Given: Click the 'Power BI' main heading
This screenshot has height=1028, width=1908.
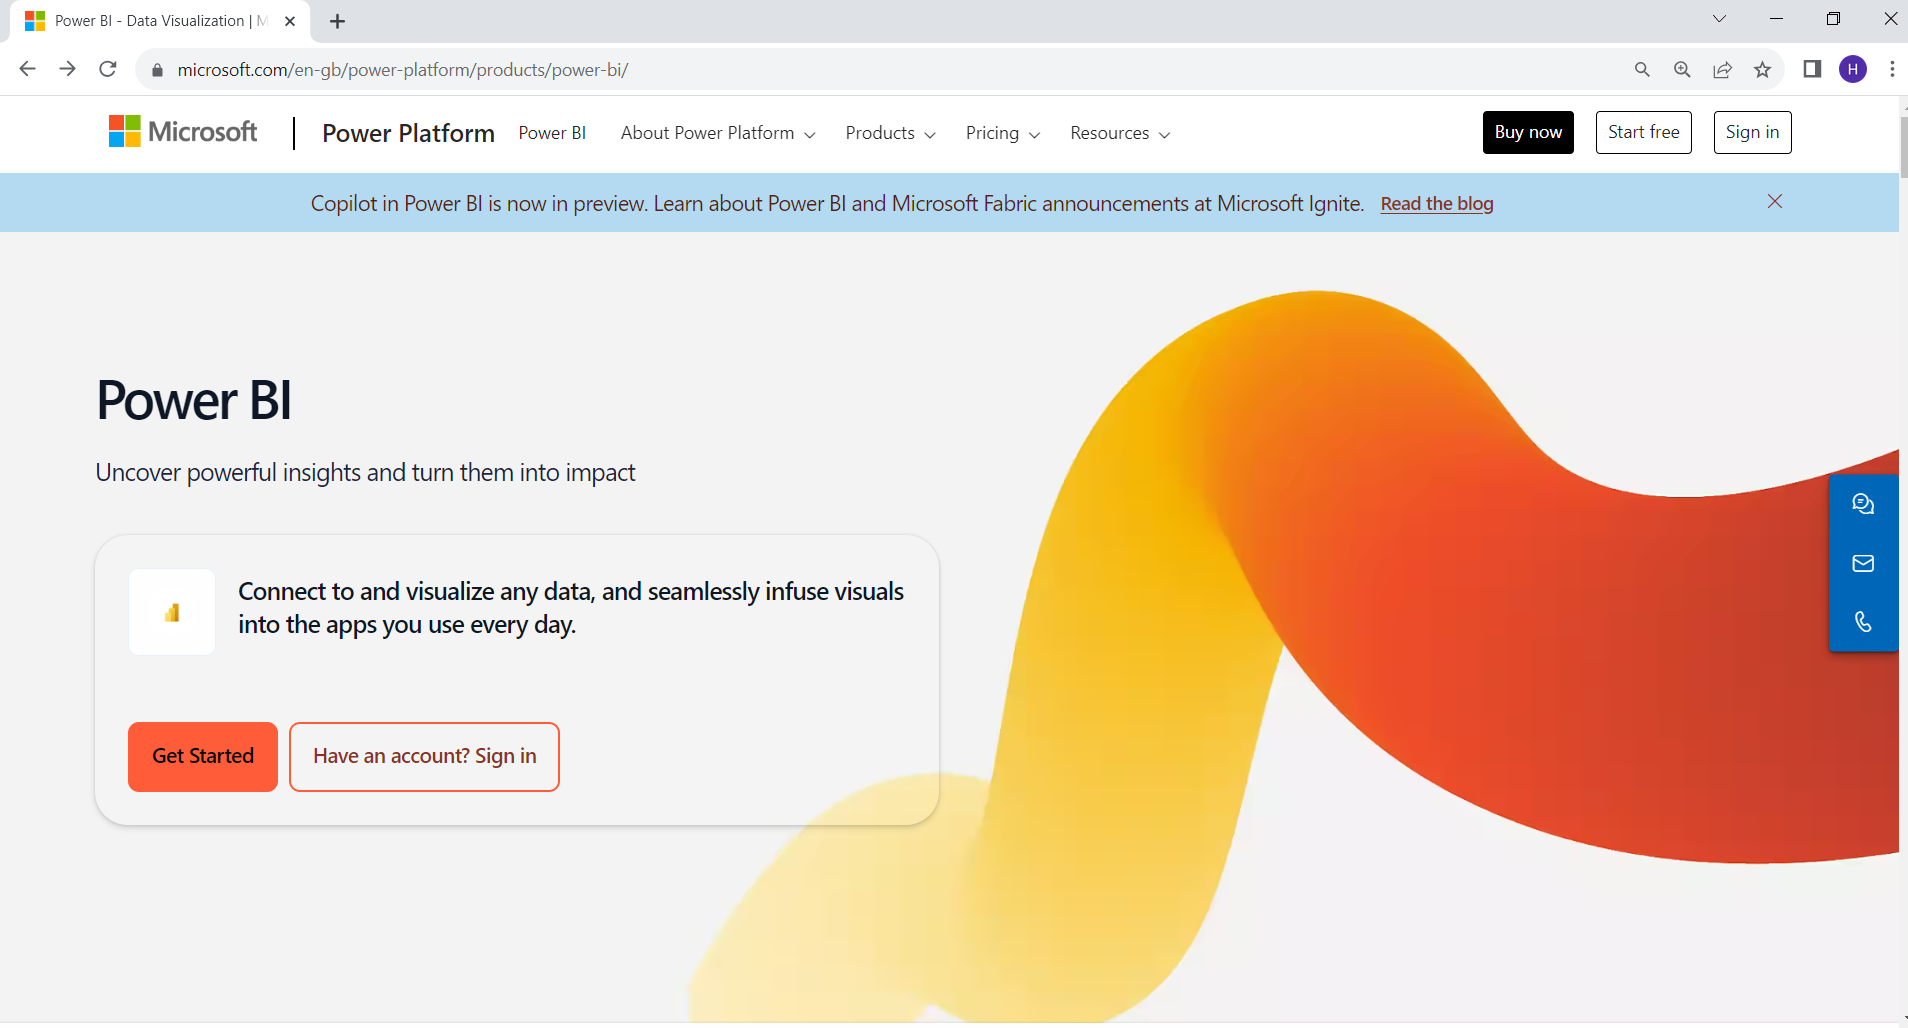Looking at the screenshot, I should click(194, 400).
